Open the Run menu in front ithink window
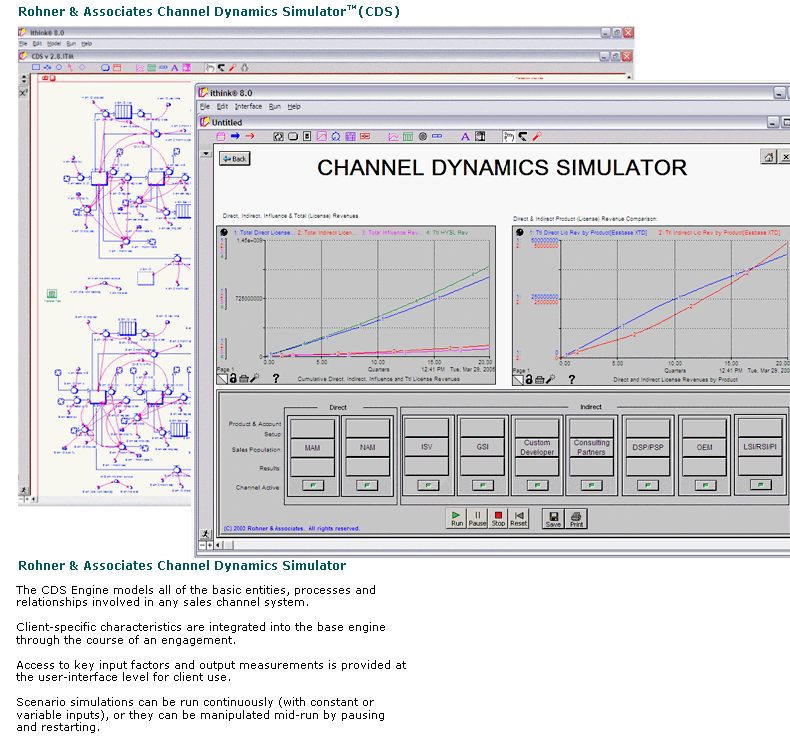The height and width of the screenshot is (744, 790). click(275, 107)
